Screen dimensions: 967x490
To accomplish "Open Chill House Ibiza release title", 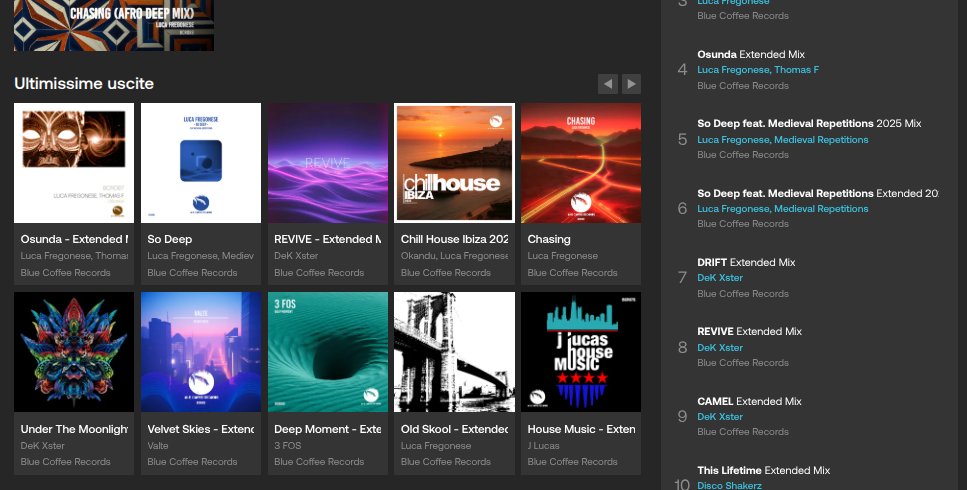I will coord(455,239).
